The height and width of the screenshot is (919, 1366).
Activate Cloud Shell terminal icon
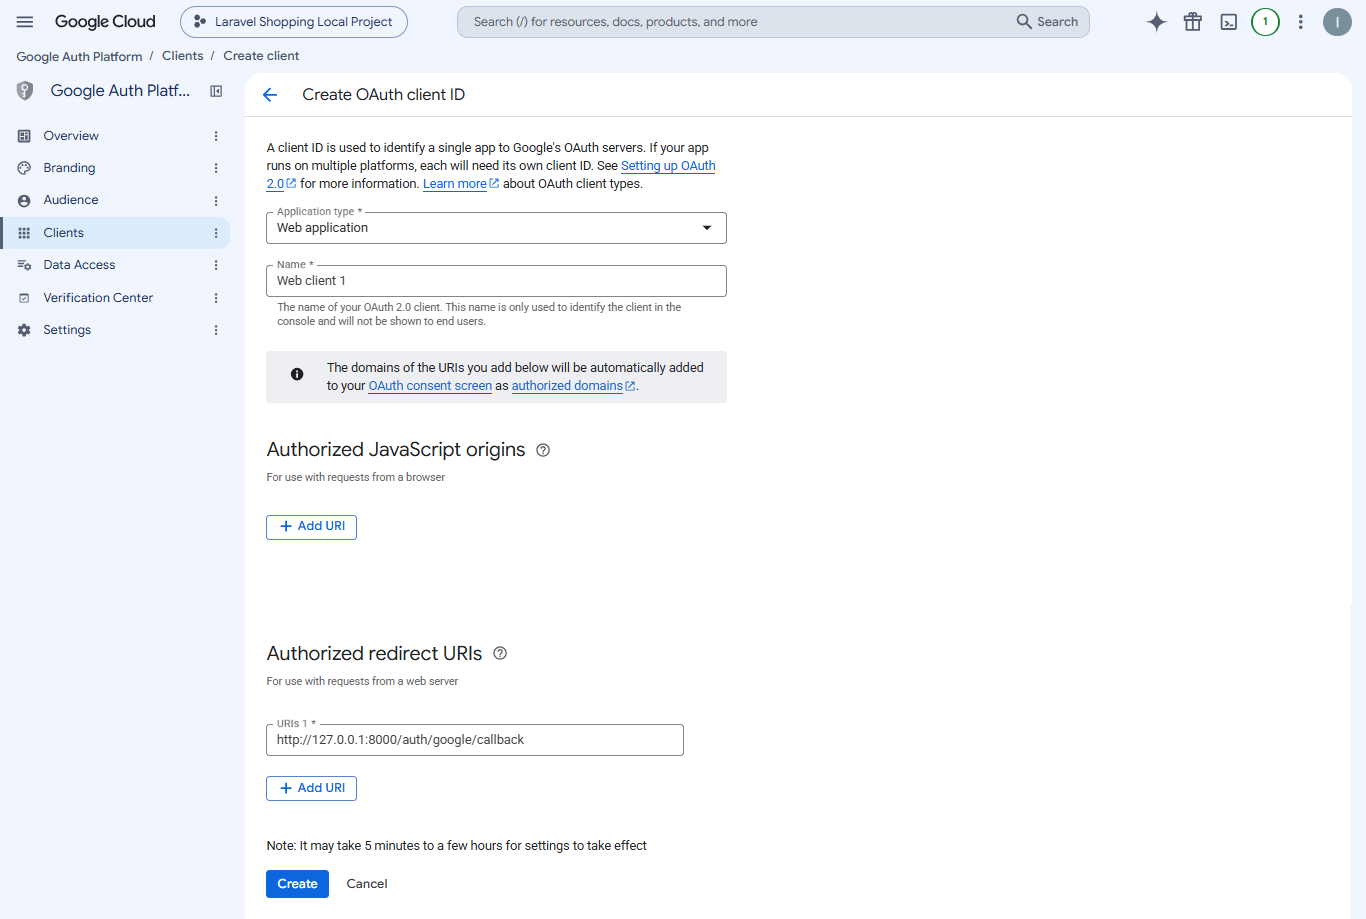(1229, 22)
